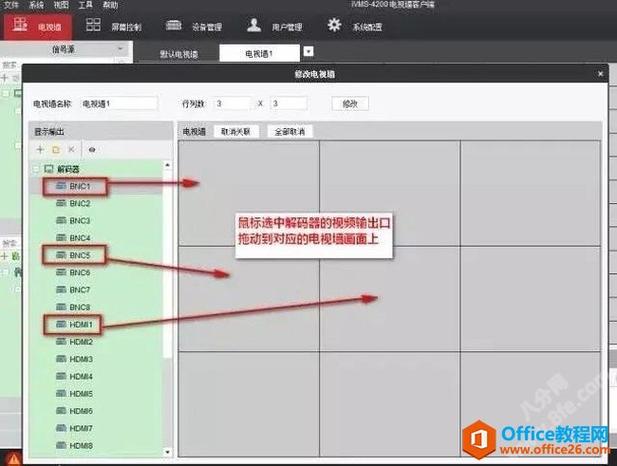Open the 用户管理 module

coord(274,26)
